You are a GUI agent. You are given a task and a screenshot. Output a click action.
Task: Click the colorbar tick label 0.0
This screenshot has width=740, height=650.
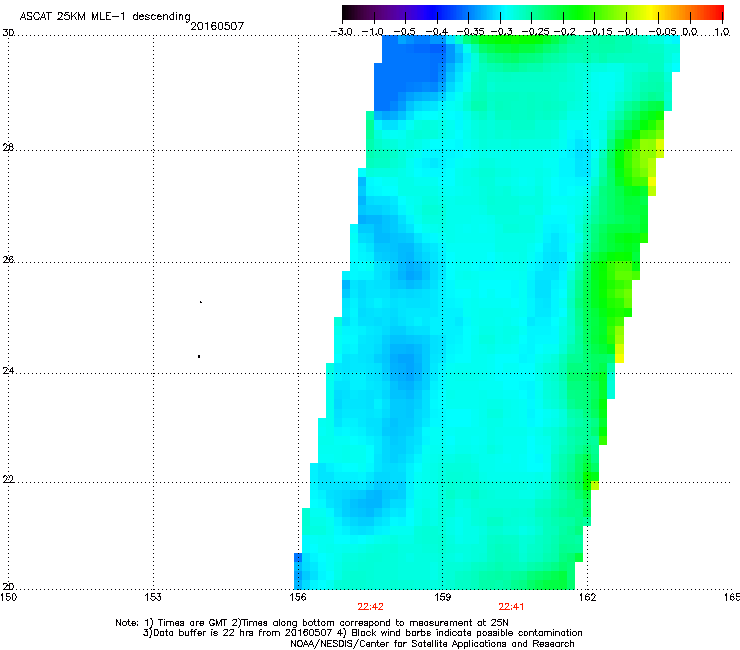tap(690, 32)
